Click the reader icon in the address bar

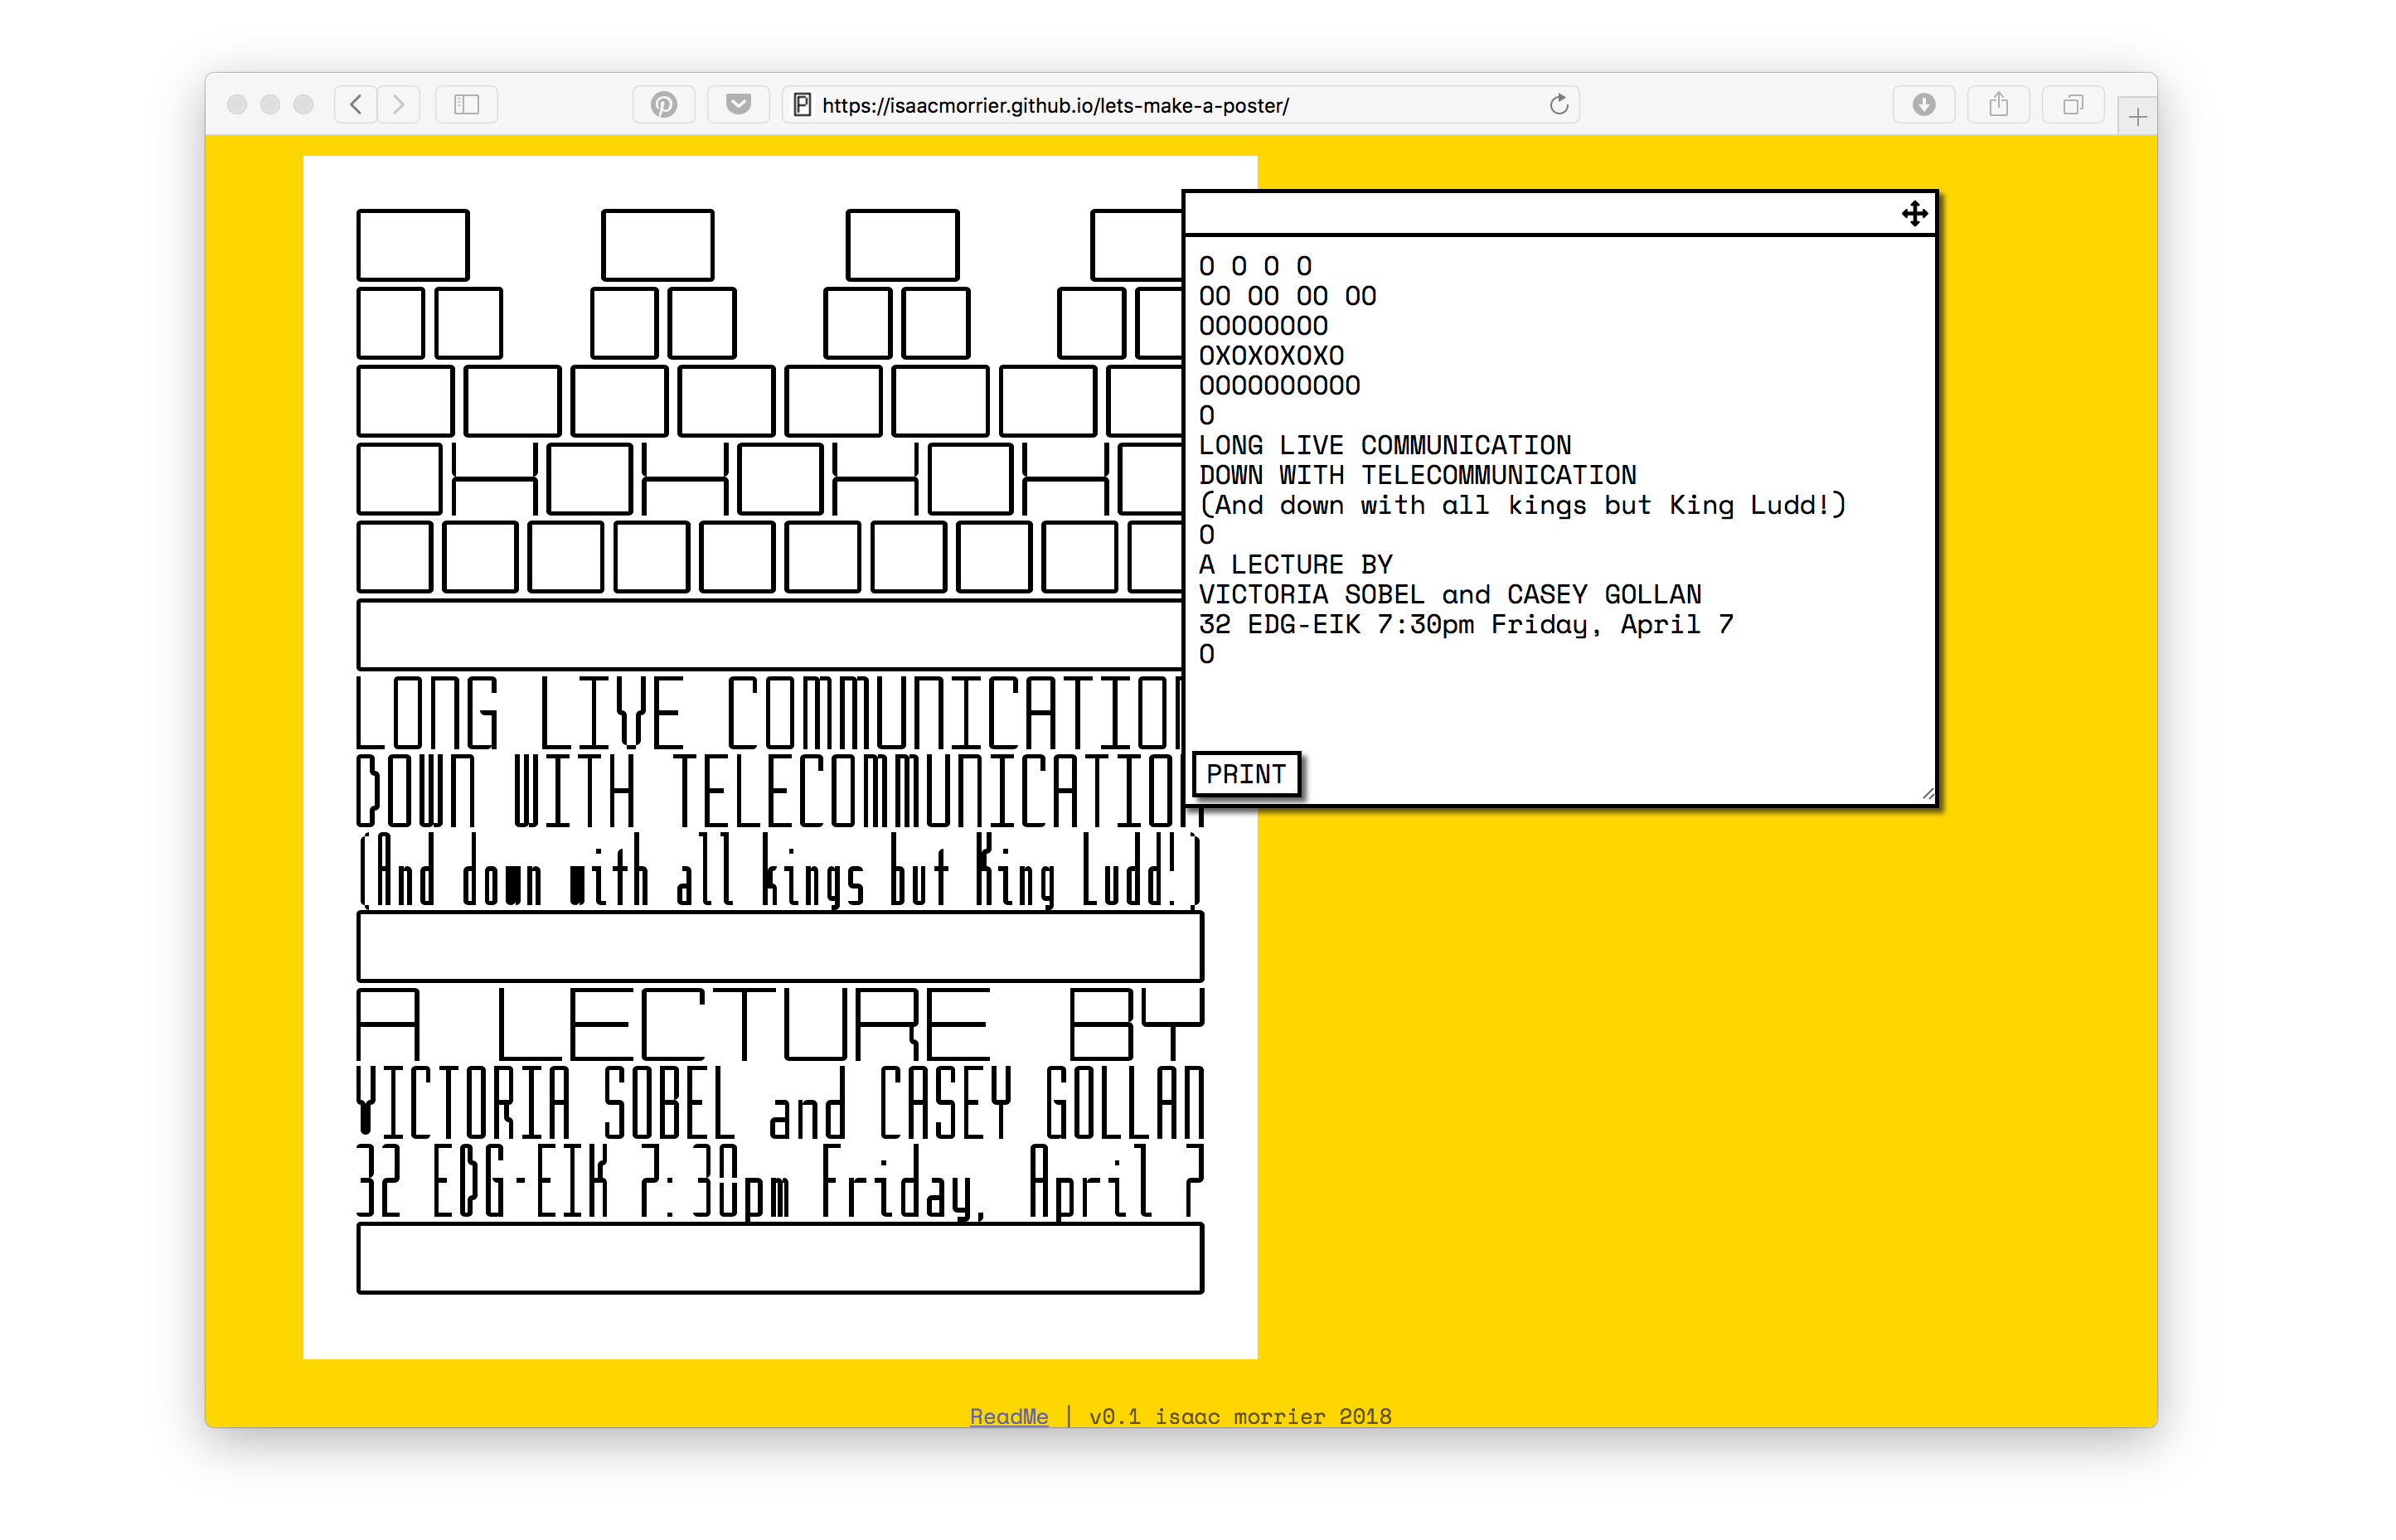(802, 104)
